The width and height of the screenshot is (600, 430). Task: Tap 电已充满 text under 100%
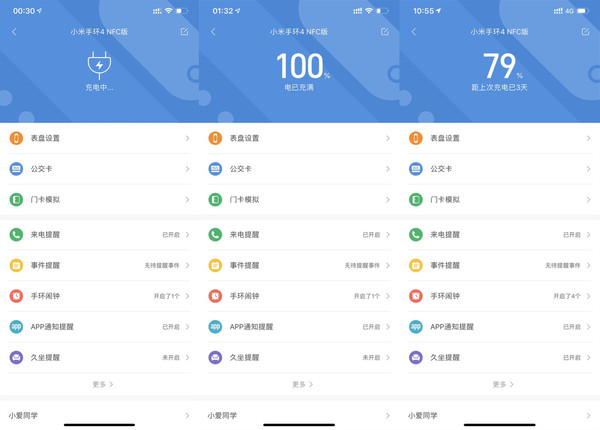(299, 88)
